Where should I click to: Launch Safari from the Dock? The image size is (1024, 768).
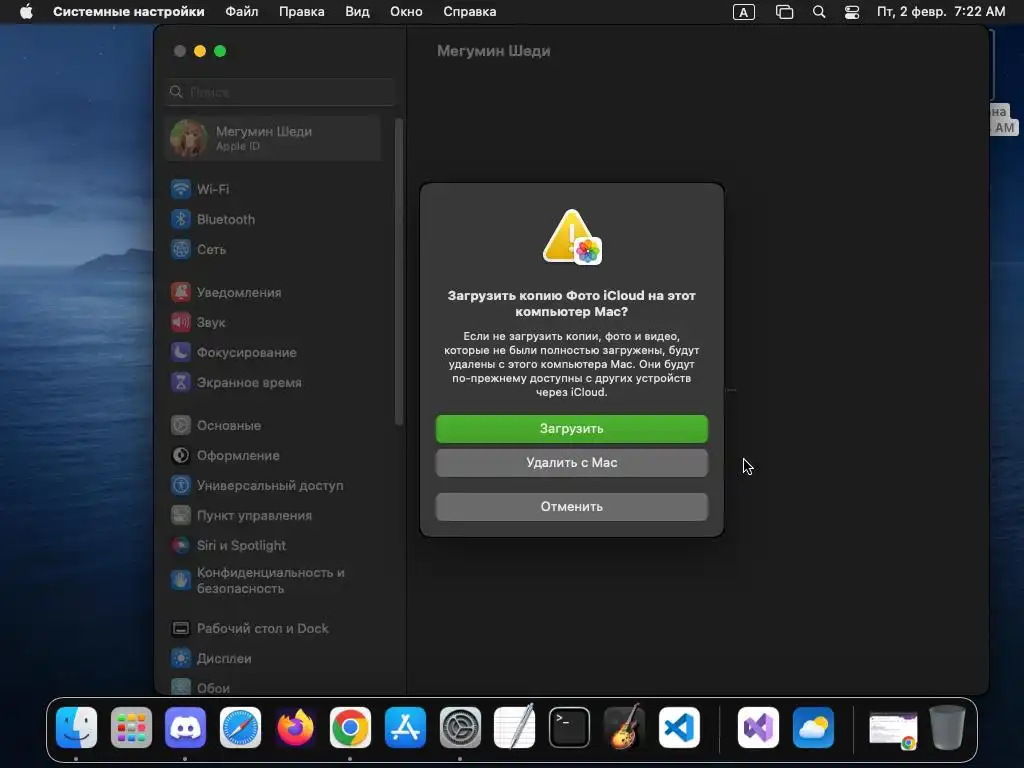(x=240, y=728)
